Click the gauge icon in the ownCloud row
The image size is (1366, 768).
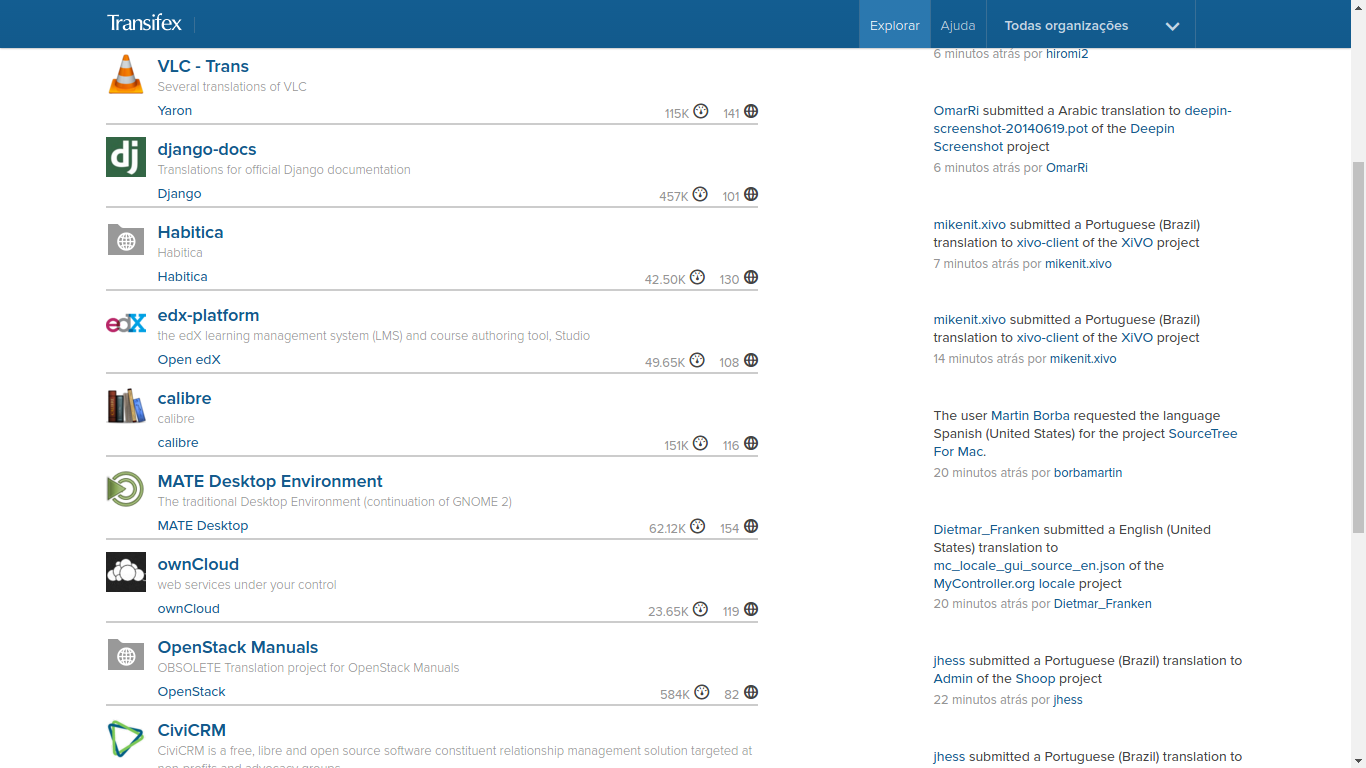pyautogui.click(x=700, y=609)
